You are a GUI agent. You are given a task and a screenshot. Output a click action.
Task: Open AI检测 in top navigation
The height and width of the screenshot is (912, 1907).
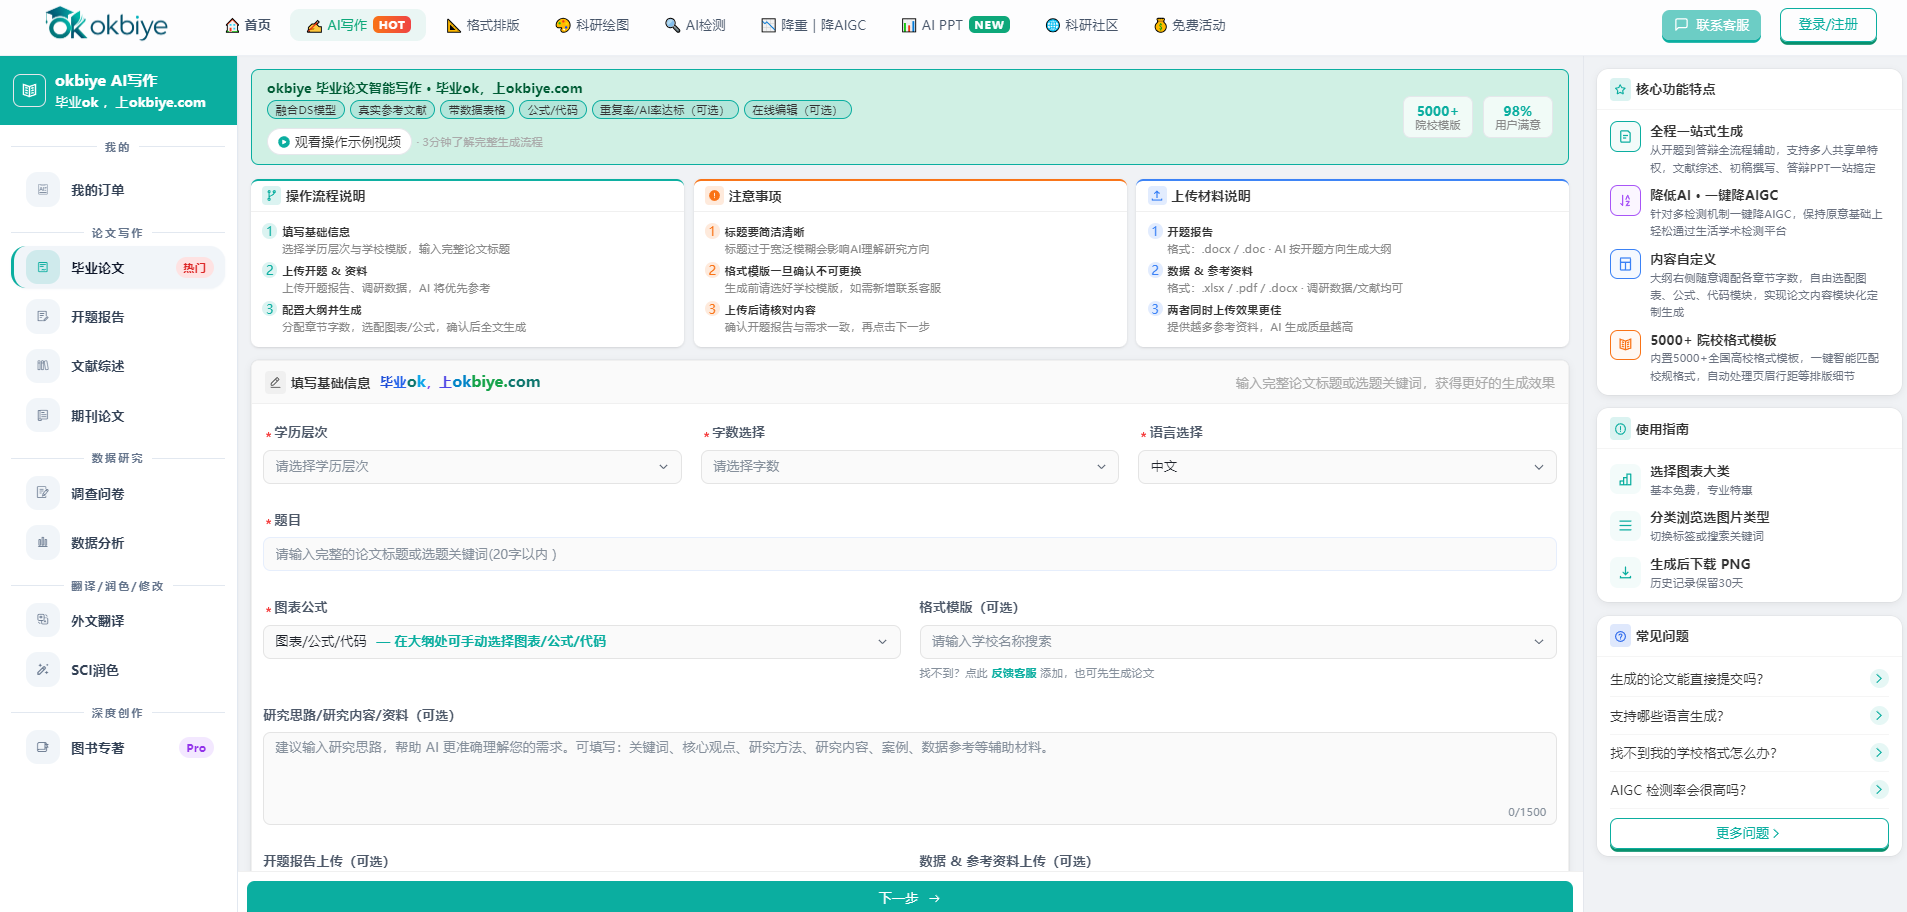pos(695,25)
